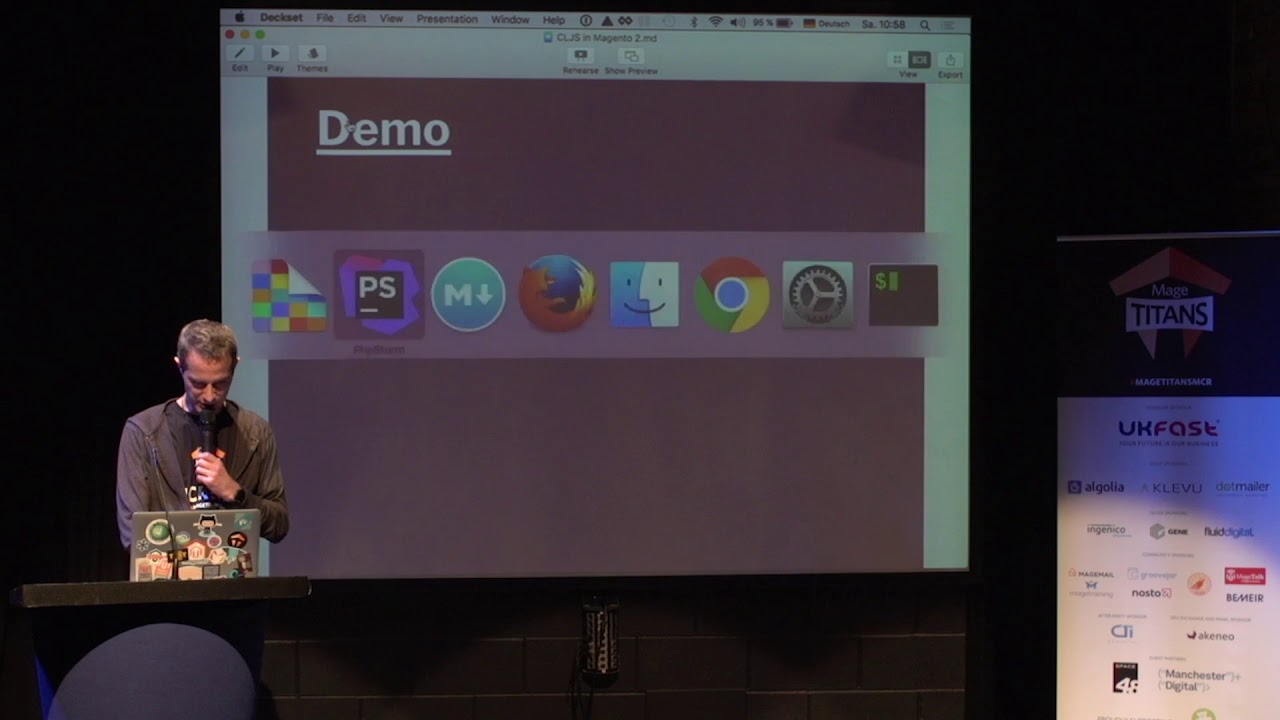The height and width of the screenshot is (720, 1280).
Task: Open System Preferences gear icon
Action: pos(818,294)
